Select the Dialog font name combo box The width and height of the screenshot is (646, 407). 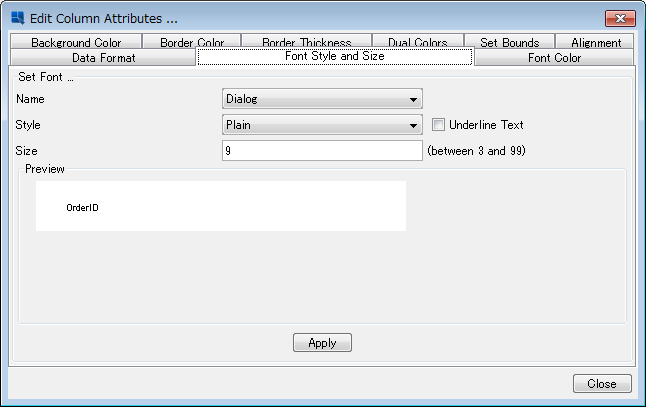coord(322,99)
